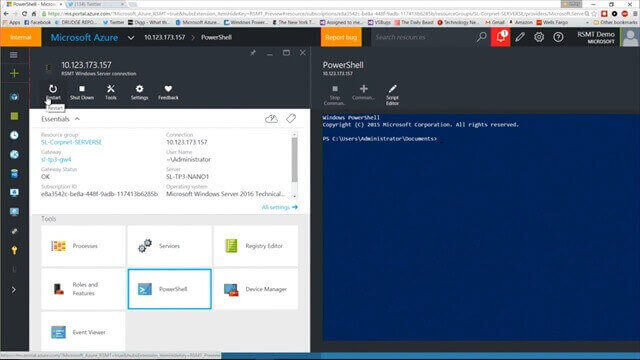640x360 pixels.
Task: Toggle the hamburger menu in sidebar
Action: tap(14, 55)
